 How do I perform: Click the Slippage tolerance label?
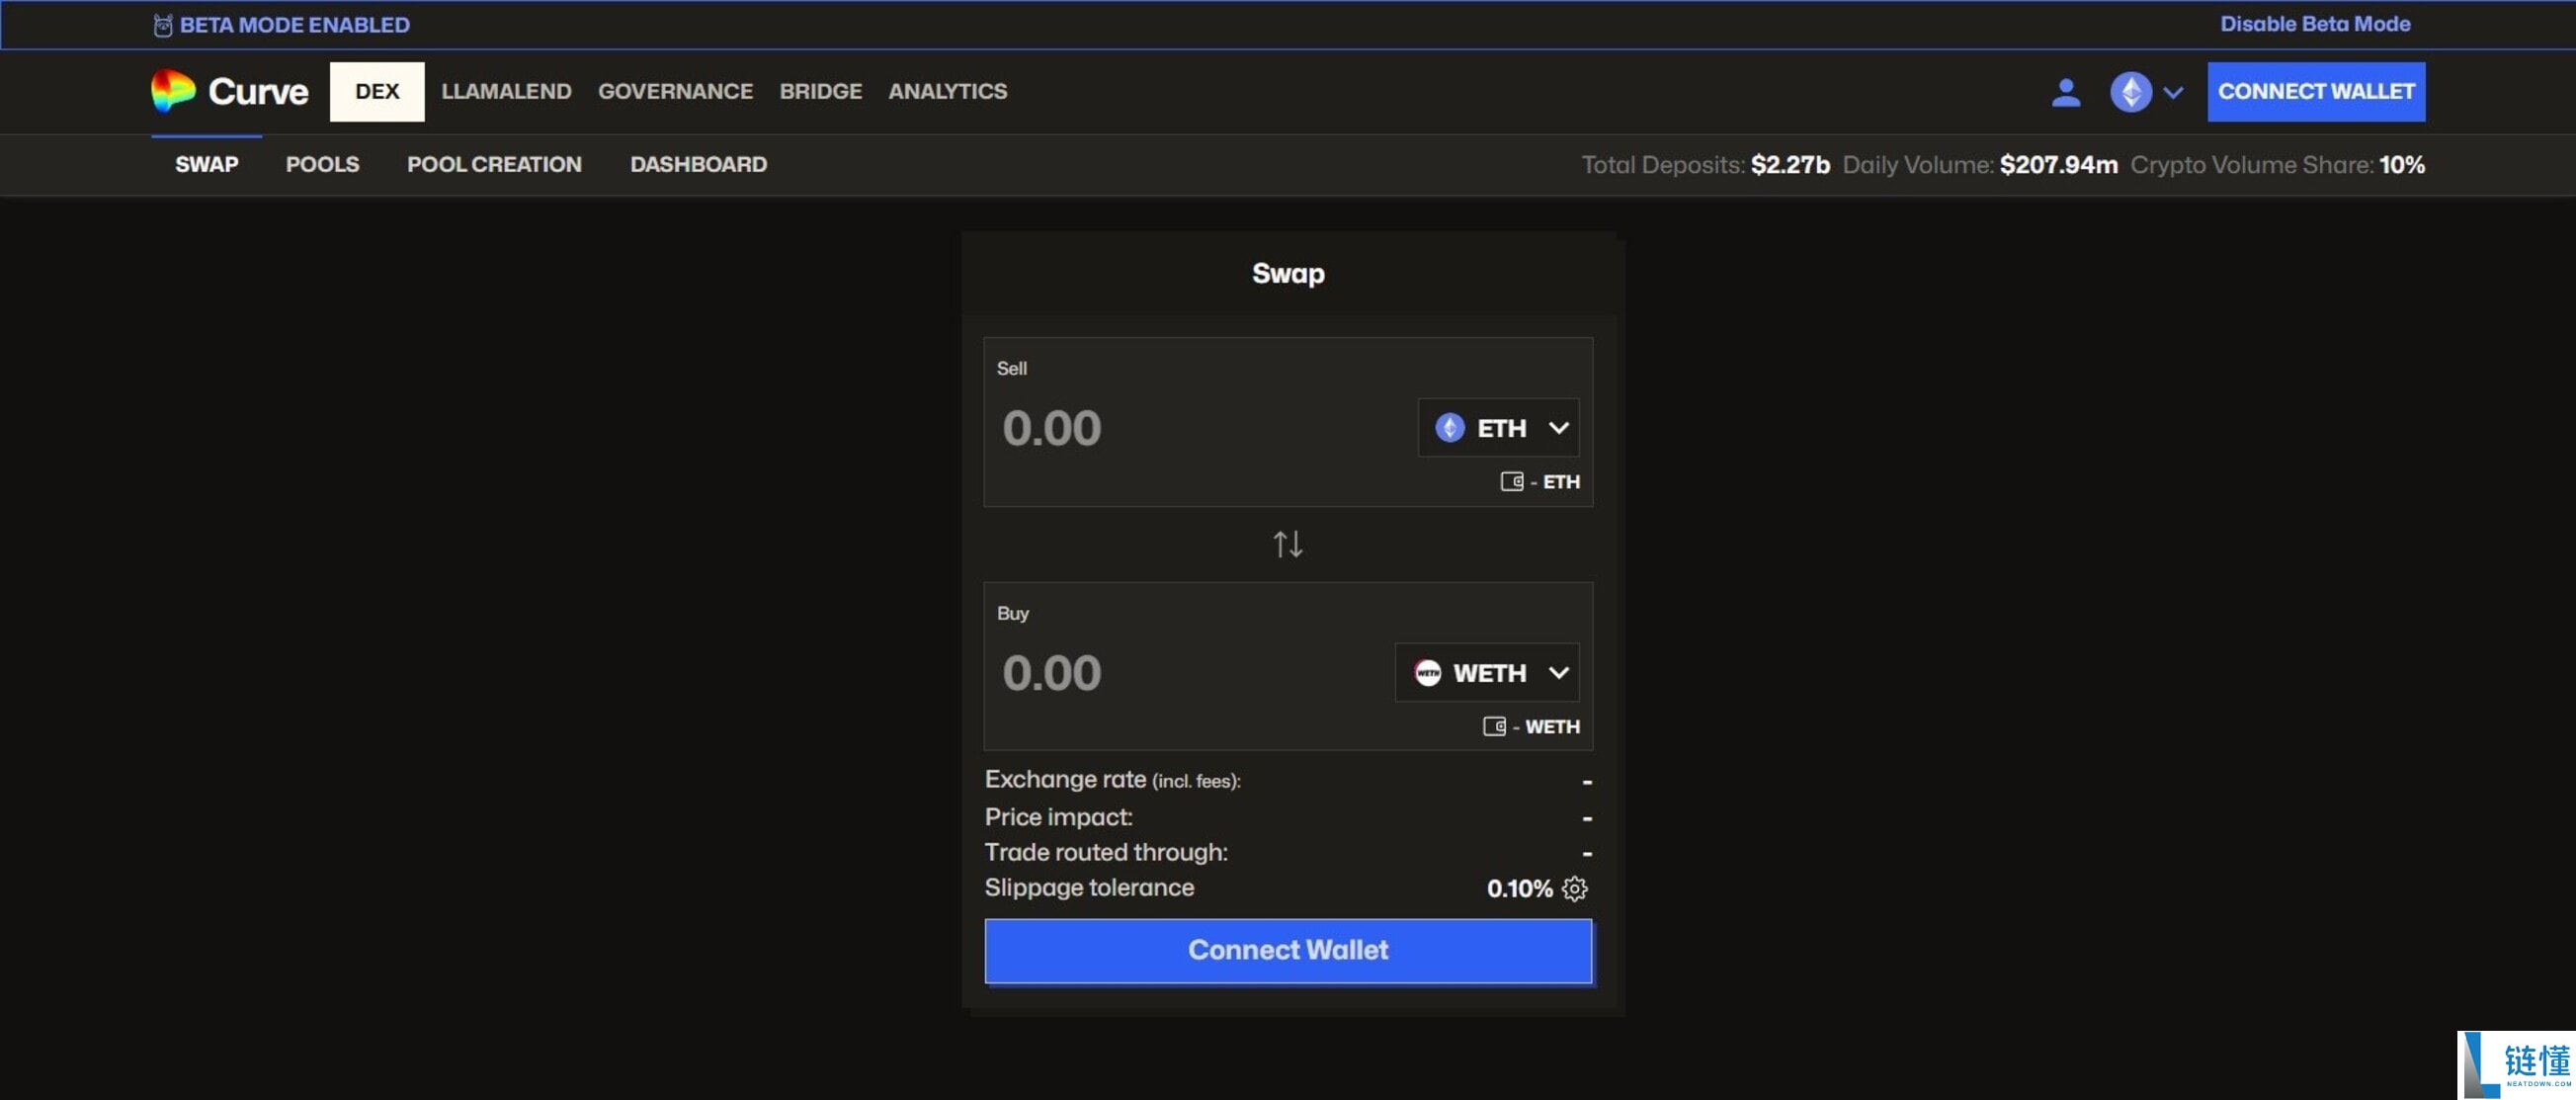coord(1089,887)
